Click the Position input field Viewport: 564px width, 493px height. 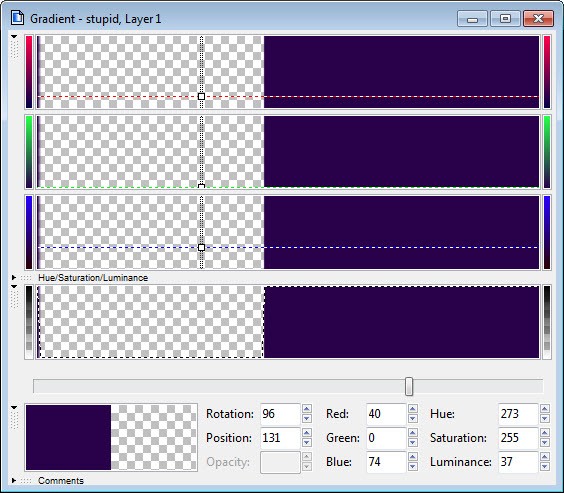[x=280, y=438]
